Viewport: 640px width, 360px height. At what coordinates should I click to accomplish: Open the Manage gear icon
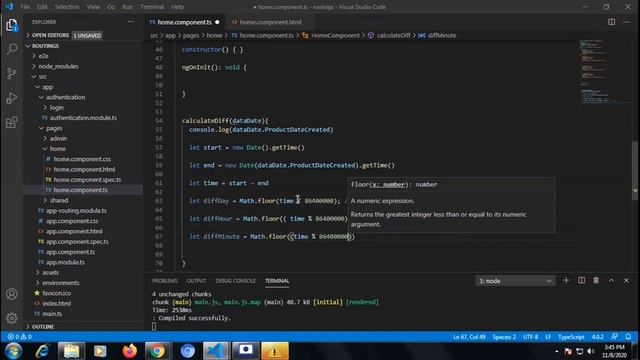click(x=12, y=318)
